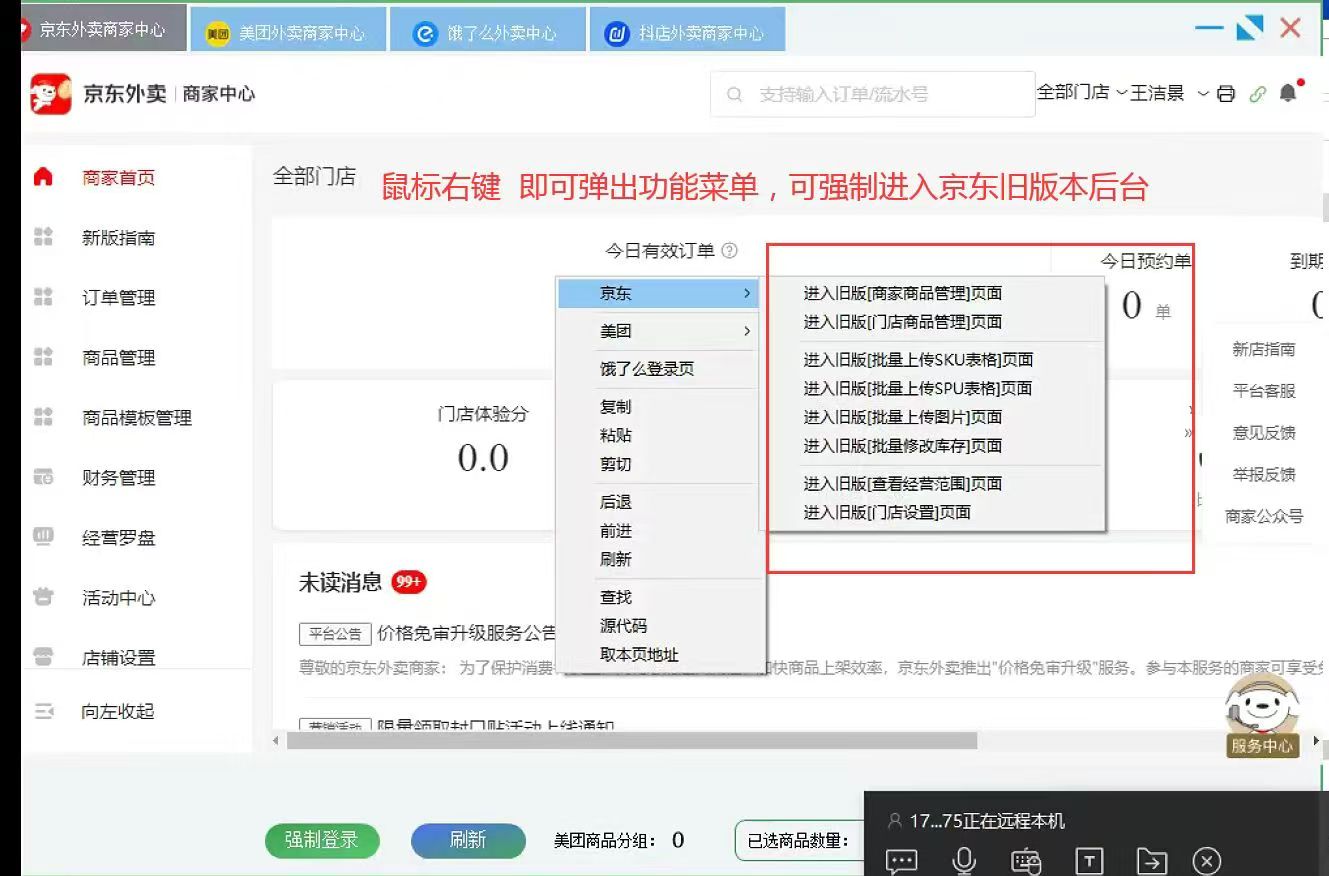Click the 经营罗盘 sidebar icon
Image resolution: width=1329 pixels, height=876 pixels.
(43, 537)
